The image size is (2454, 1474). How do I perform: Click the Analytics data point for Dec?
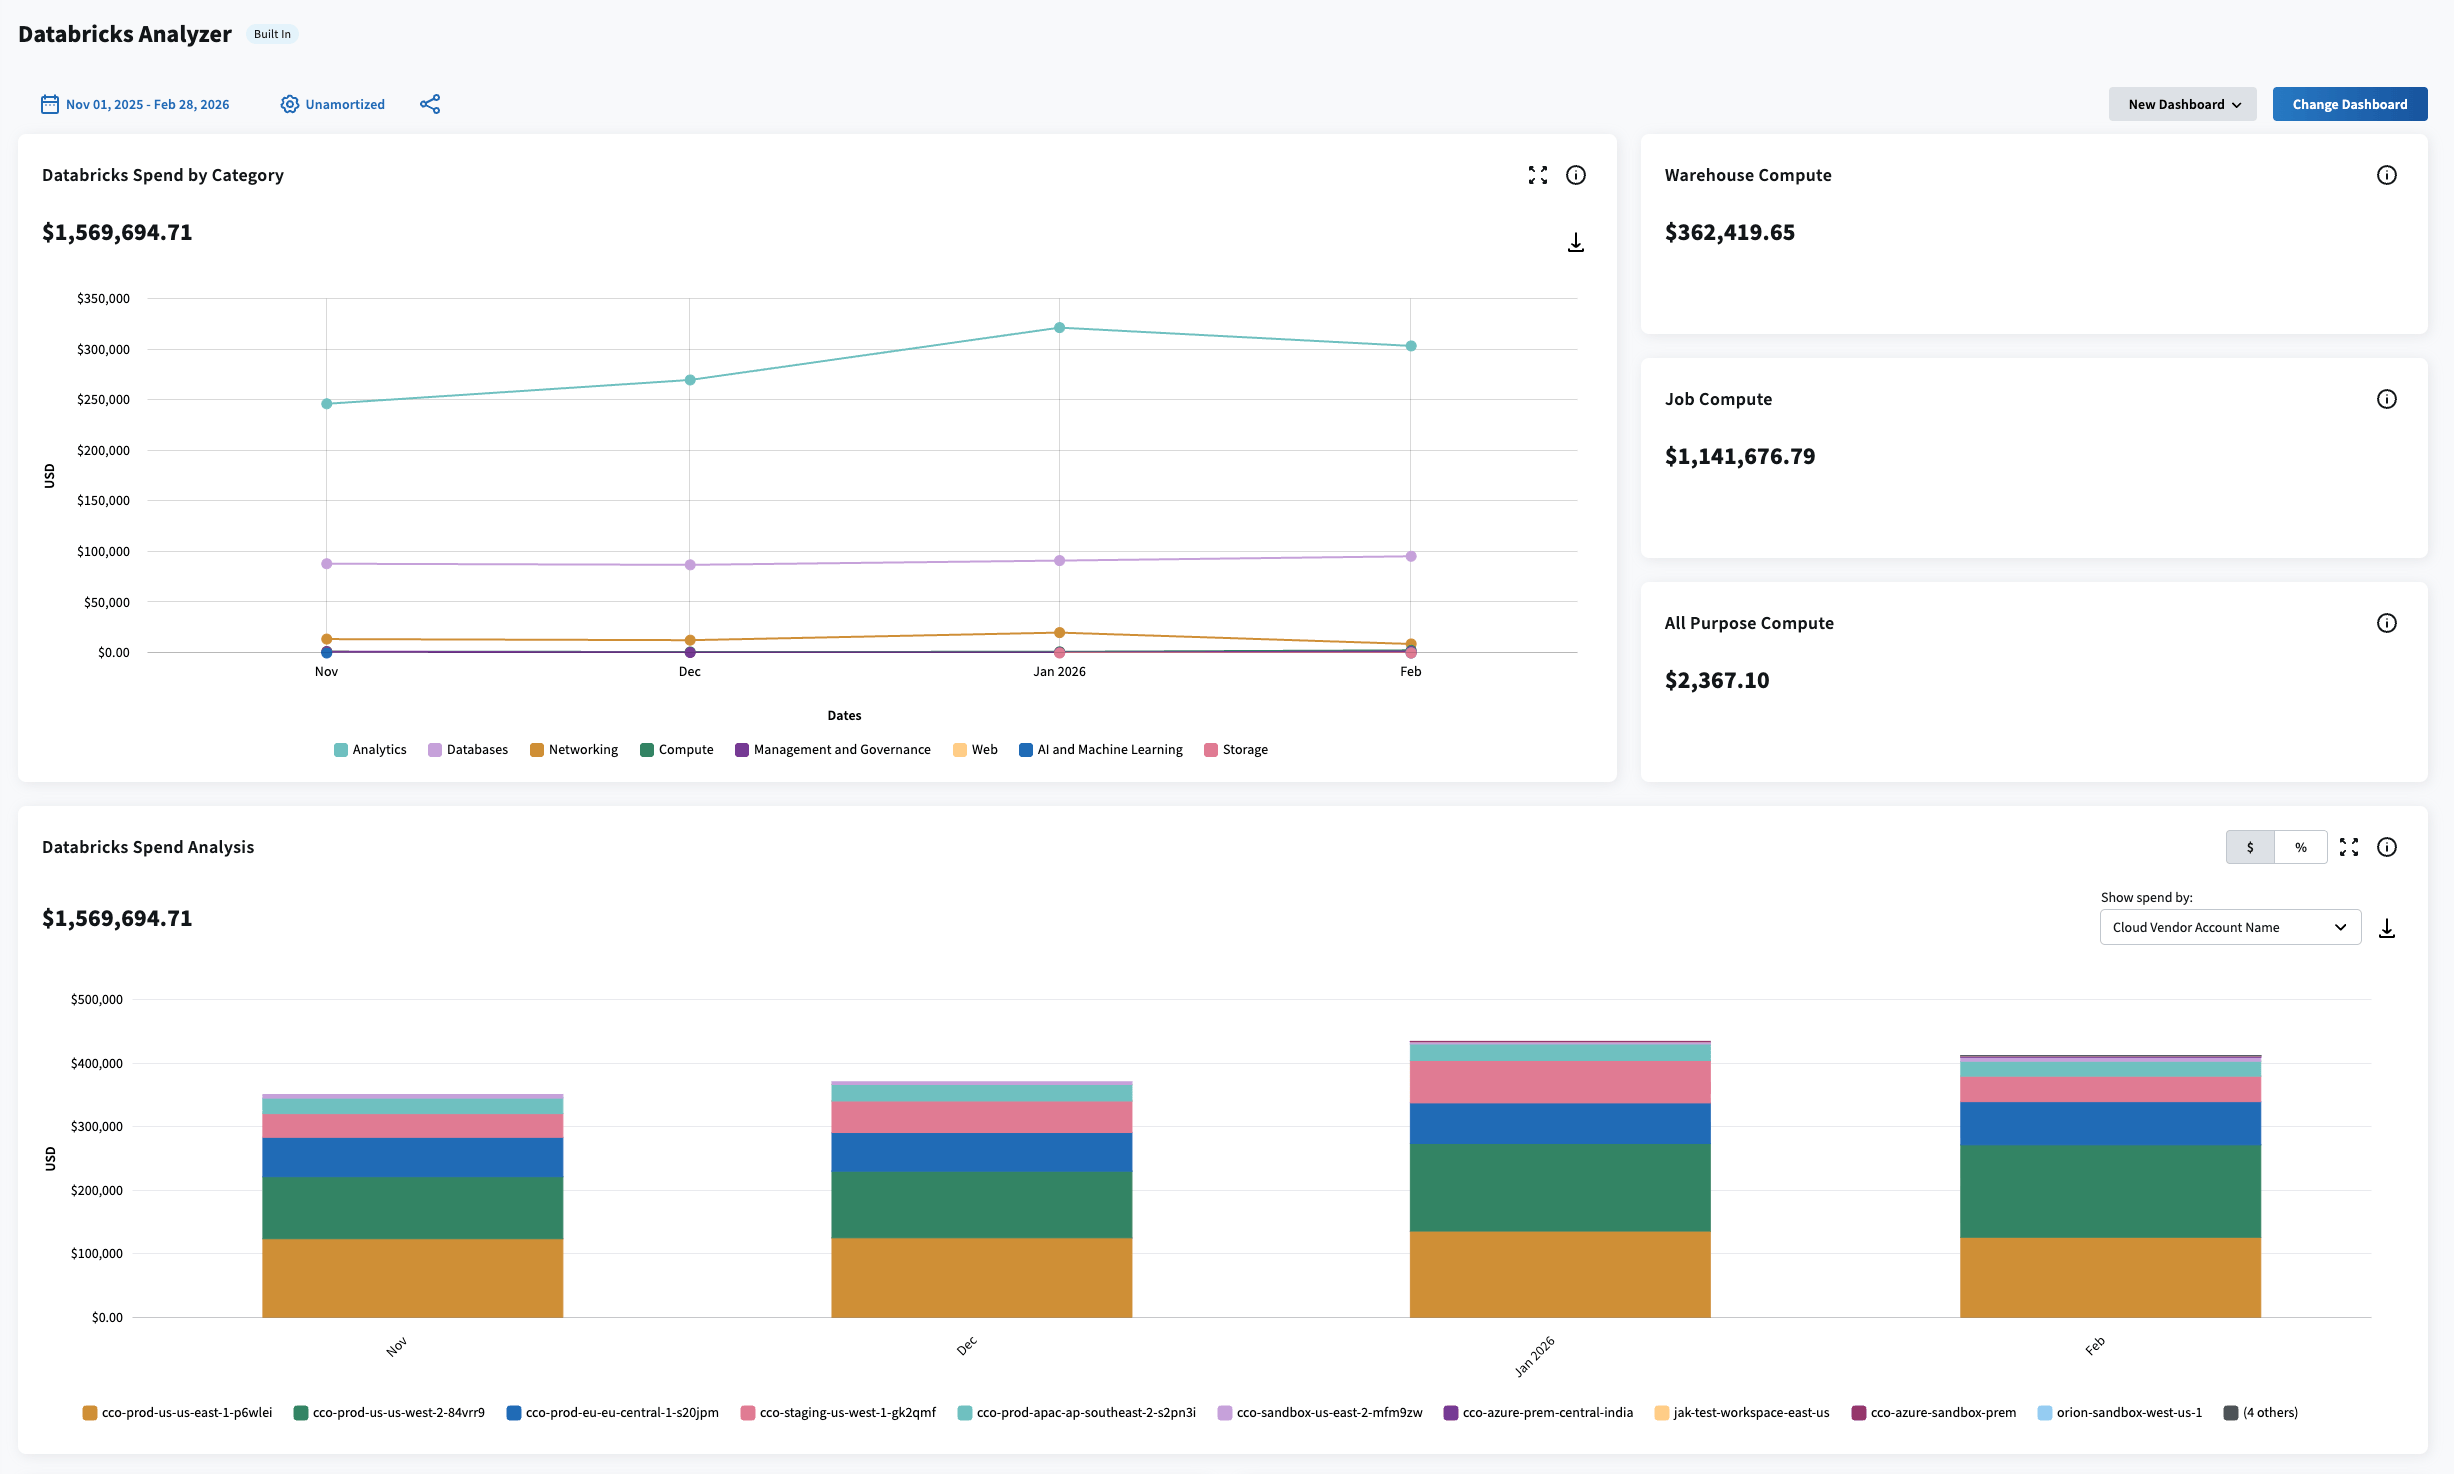690,380
